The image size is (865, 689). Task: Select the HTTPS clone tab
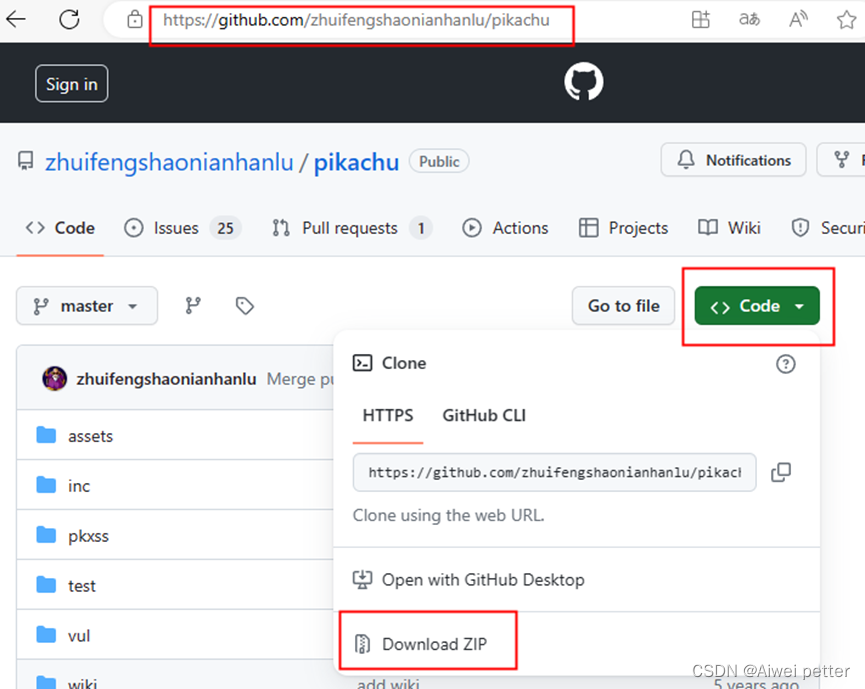click(388, 415)
